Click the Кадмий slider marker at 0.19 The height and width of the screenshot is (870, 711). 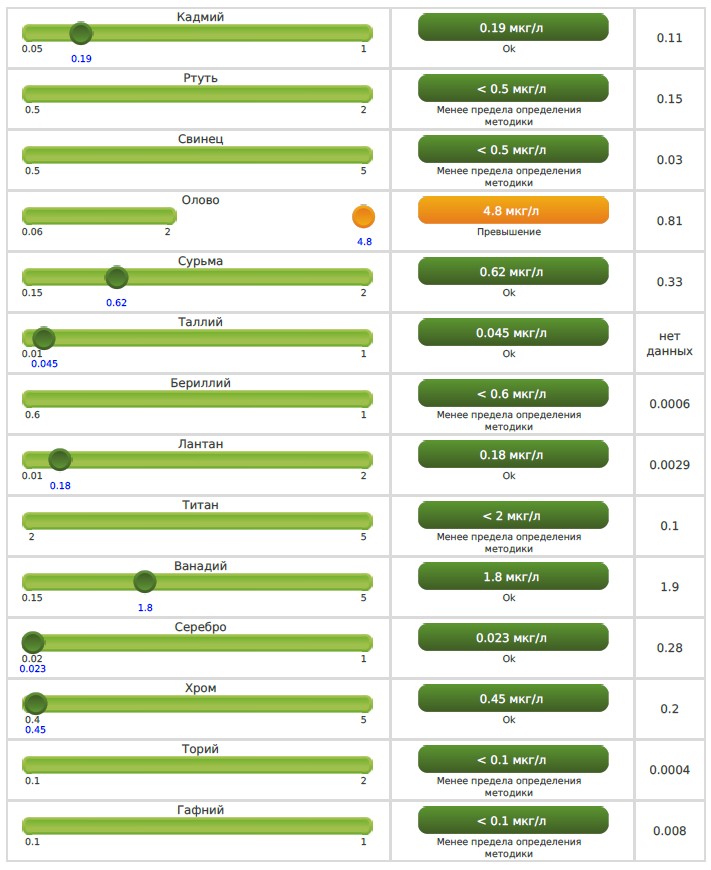81,33
